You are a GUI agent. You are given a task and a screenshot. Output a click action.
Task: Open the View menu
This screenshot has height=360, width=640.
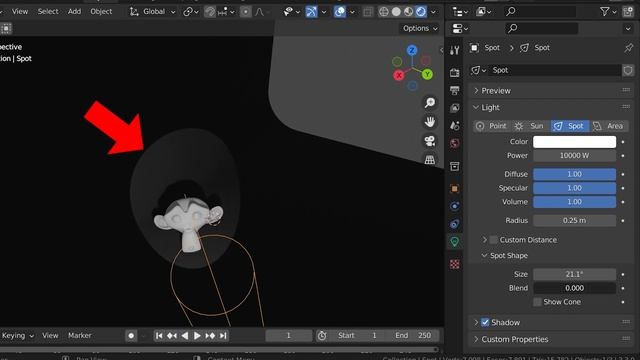[x=20, y=11]
